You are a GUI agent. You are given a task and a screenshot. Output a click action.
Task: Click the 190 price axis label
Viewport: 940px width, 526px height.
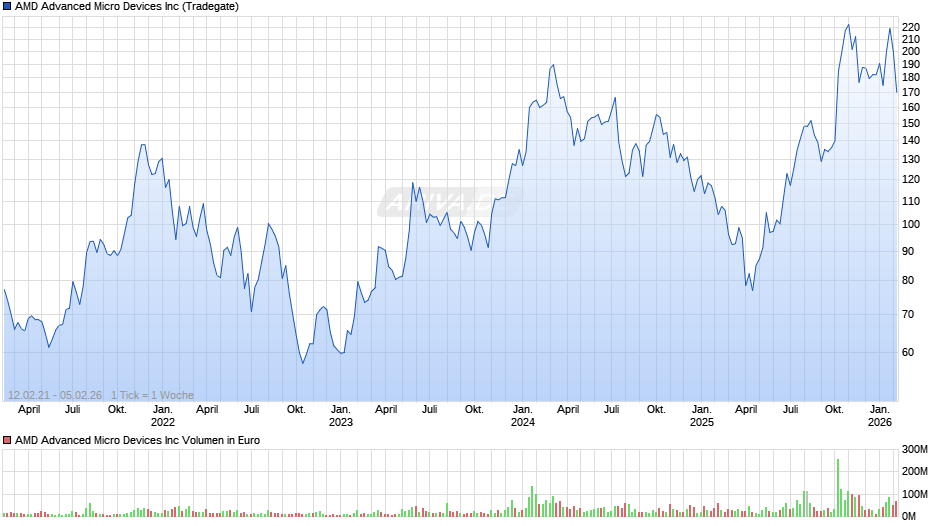coord(911,64)
